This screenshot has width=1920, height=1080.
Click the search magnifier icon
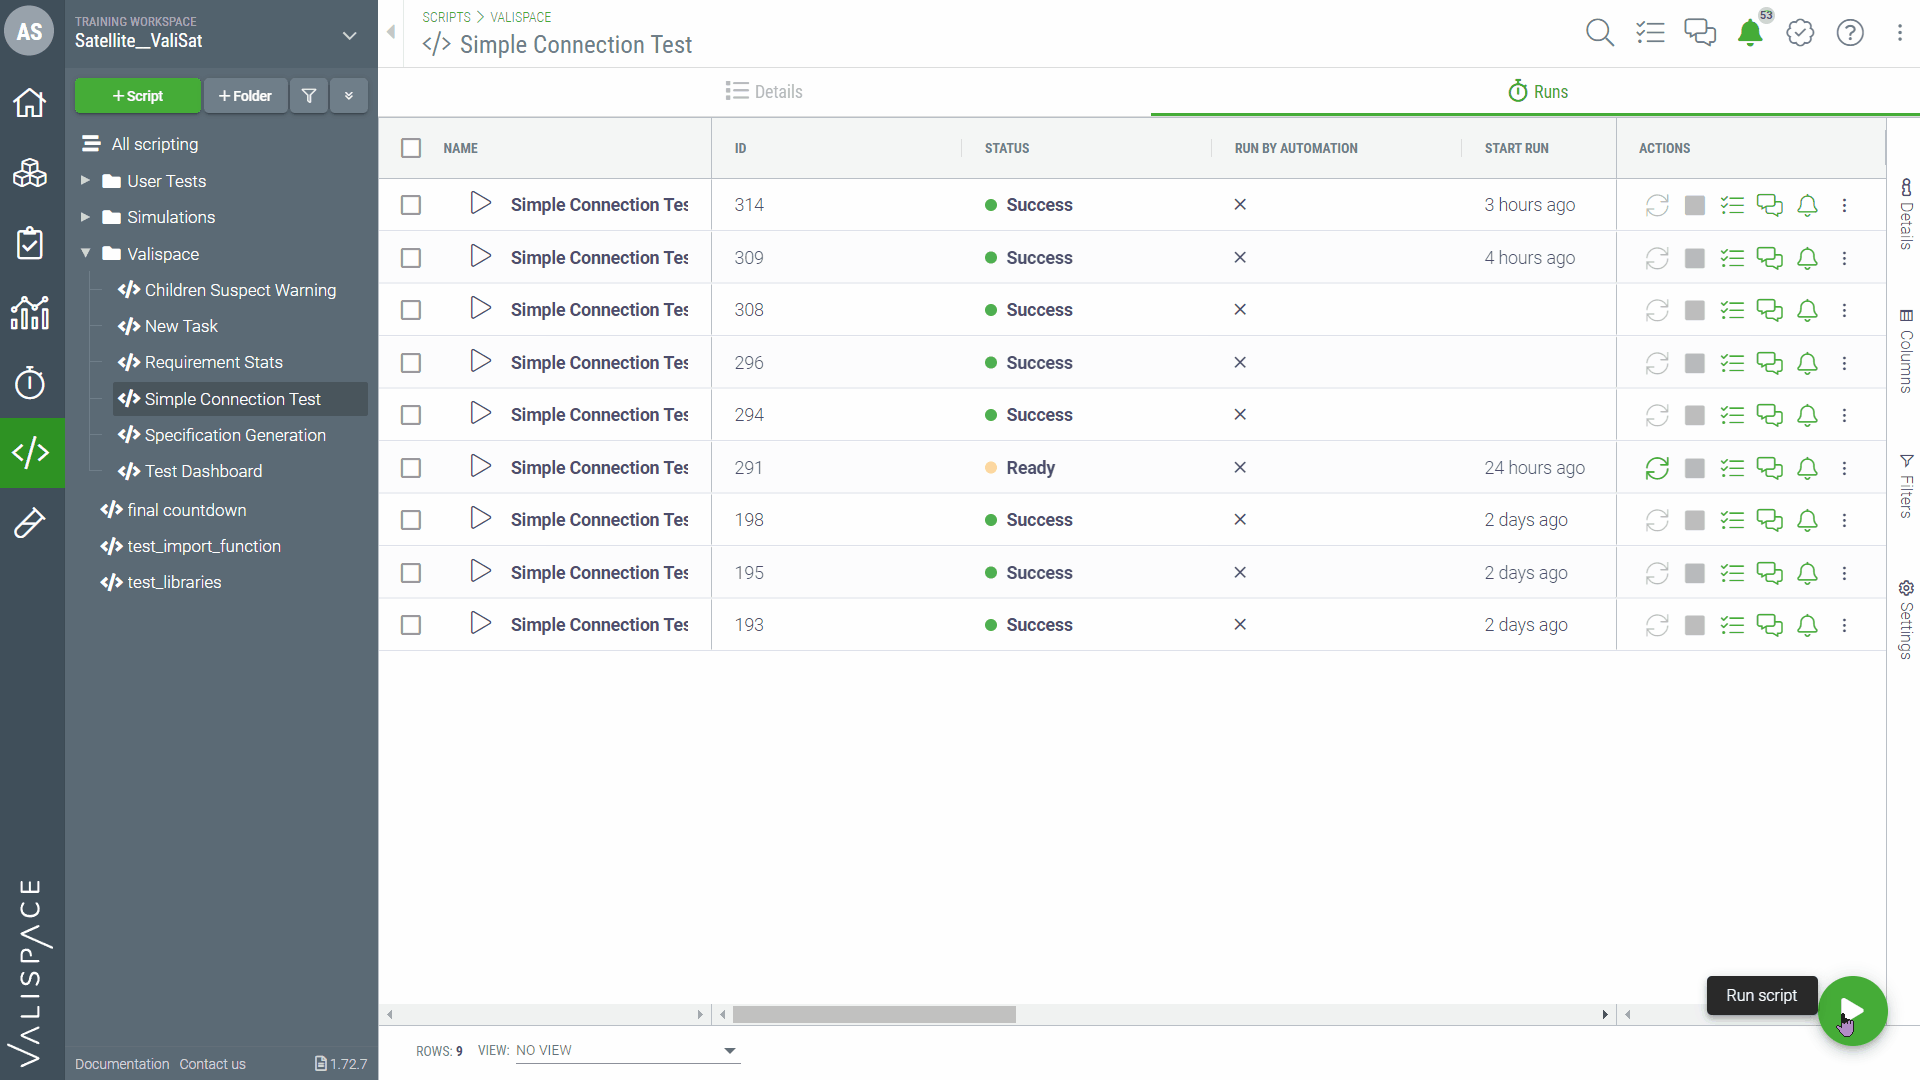(x=1599, y=33)
